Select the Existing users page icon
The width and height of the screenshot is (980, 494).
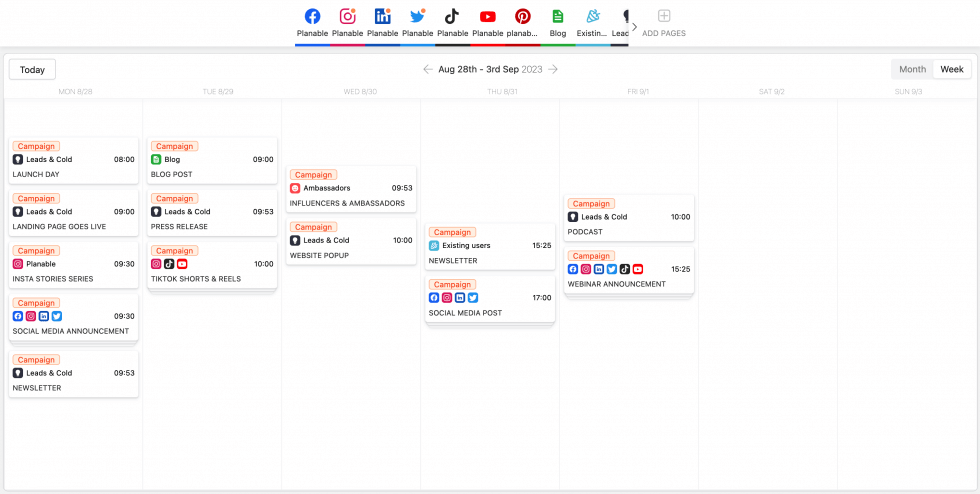click(592, 17)
